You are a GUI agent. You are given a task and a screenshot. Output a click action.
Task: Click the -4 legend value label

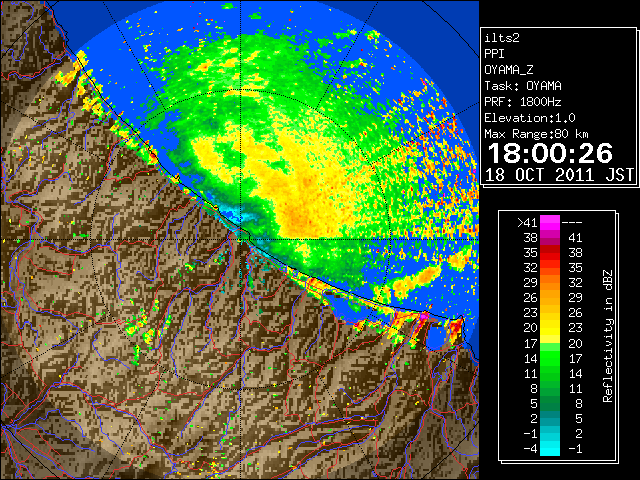[x=530, y=449]
